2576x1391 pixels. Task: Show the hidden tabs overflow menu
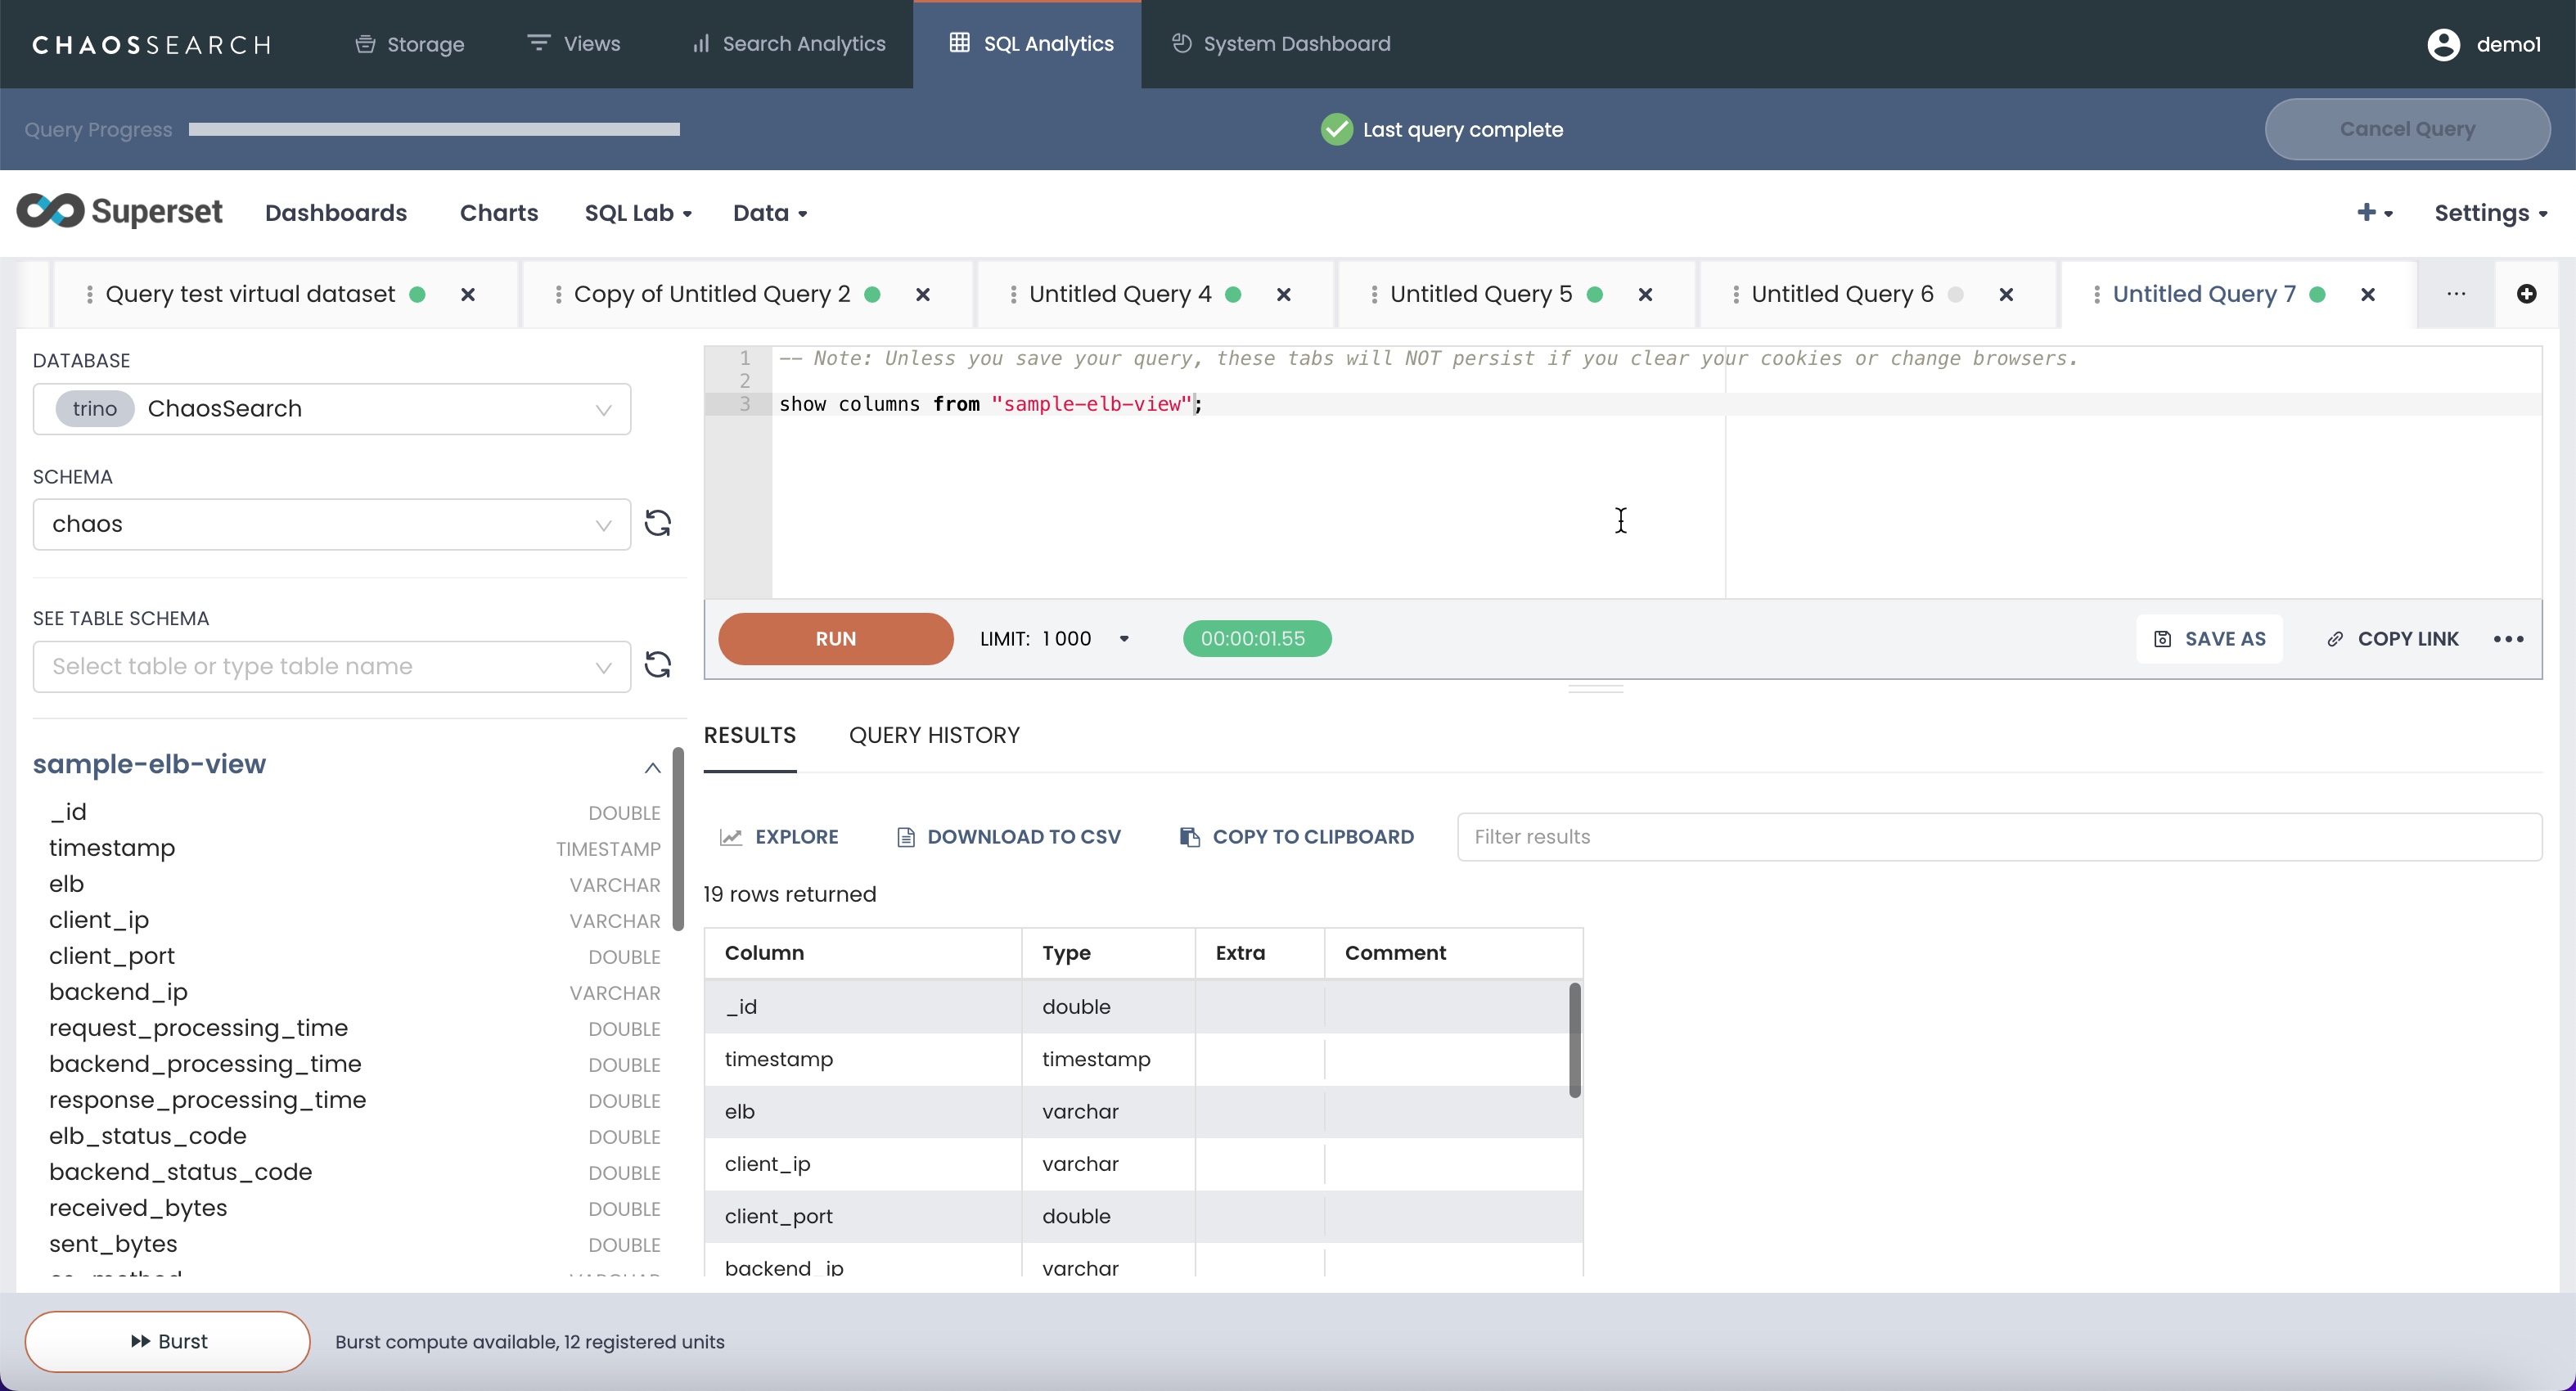click(2456, 294)
